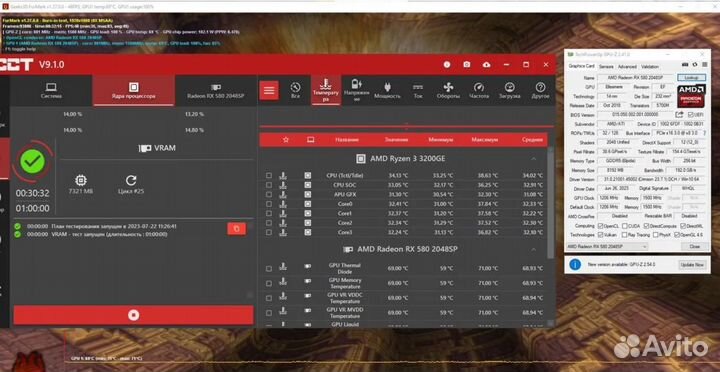Viewport: 720px width, 372px height.
Task: Select the Температура sensor filter
Action: pyautogui.click(x=326, y=90)
